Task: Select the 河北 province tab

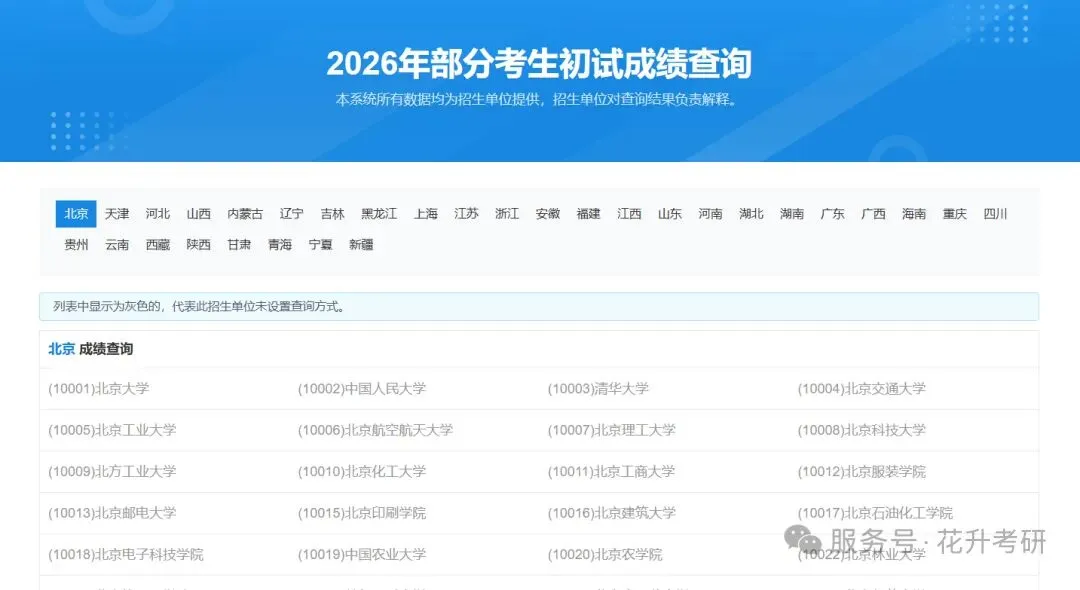Action: [x=158, y=214]
